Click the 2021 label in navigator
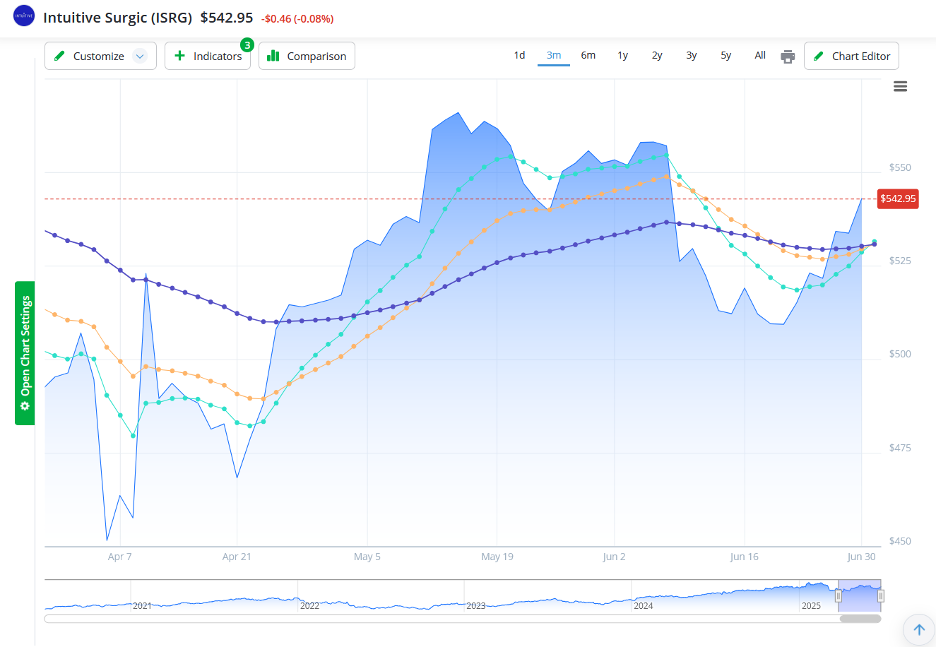 coord(142,606)
